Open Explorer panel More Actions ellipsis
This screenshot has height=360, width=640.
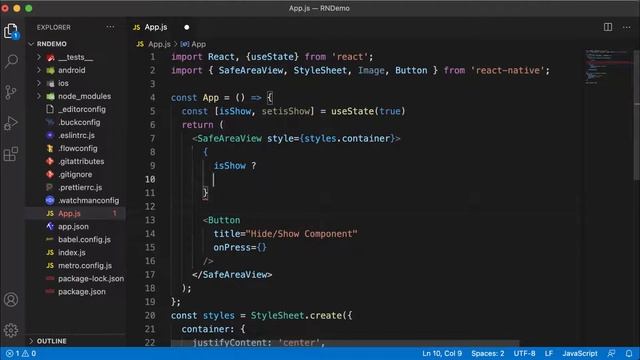click(110, 27)
